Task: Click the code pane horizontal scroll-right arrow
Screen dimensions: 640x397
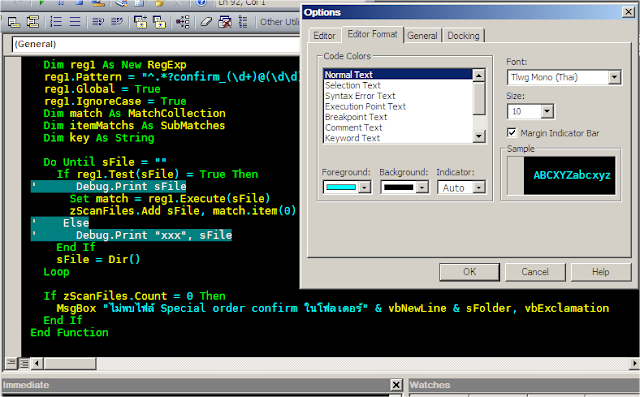Action: [634, 363]
